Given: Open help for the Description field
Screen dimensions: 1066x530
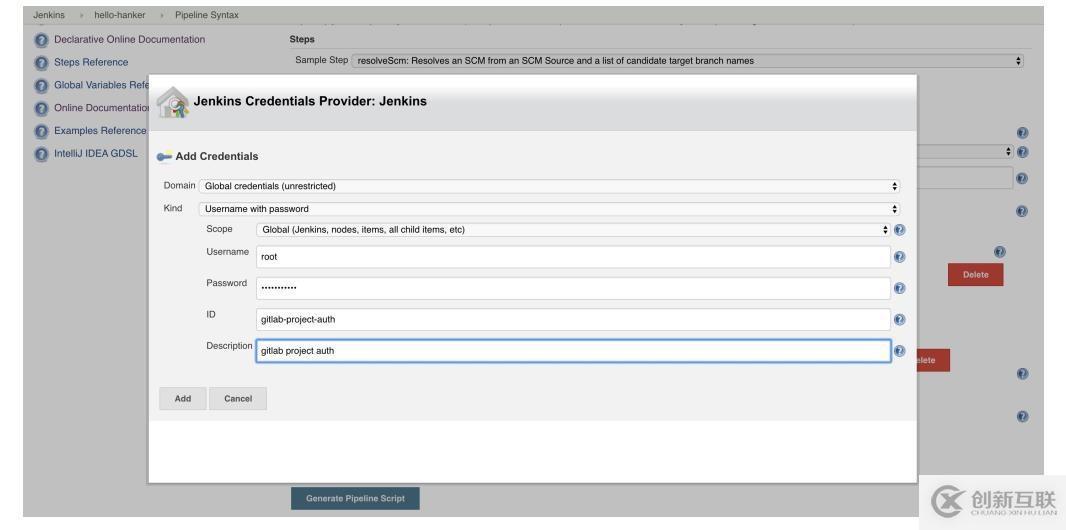Looking at the screenshot, I should [x=899, y=351].
